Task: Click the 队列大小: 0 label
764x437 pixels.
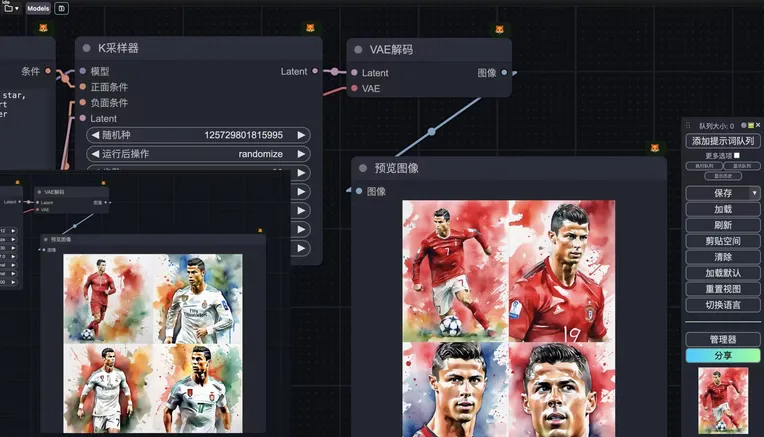Action: [x=716, y=126]
